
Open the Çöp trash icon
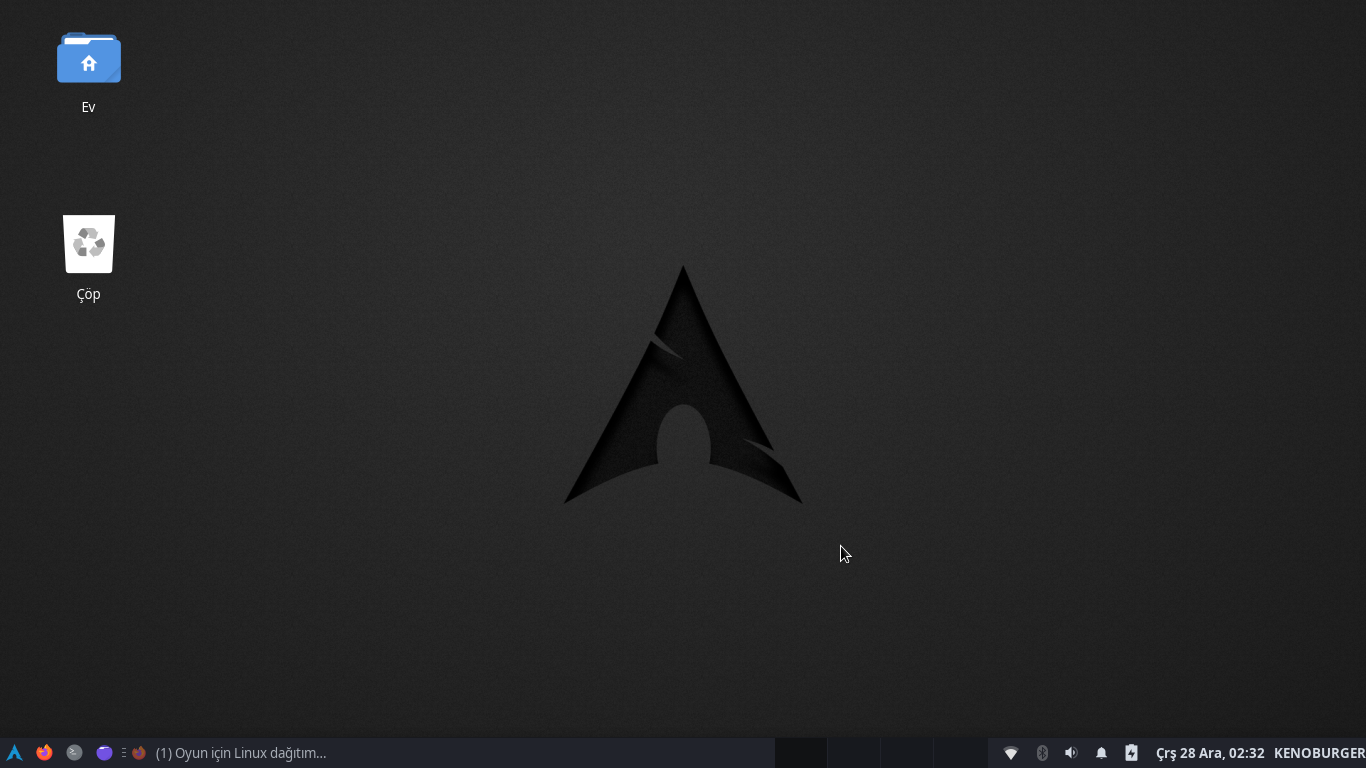[89, 244]
